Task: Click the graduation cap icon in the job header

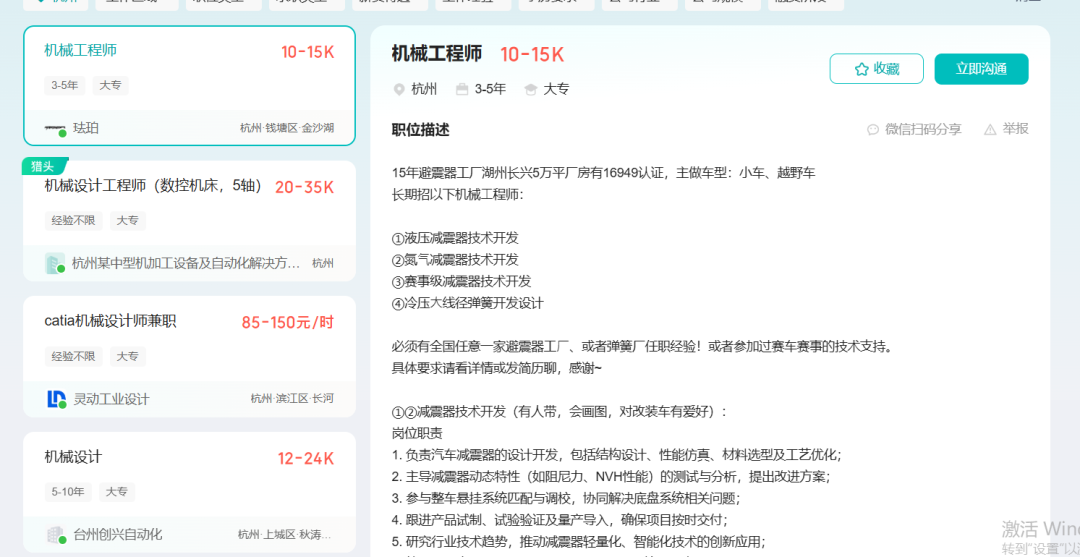Action: click(x=531, y=89)
